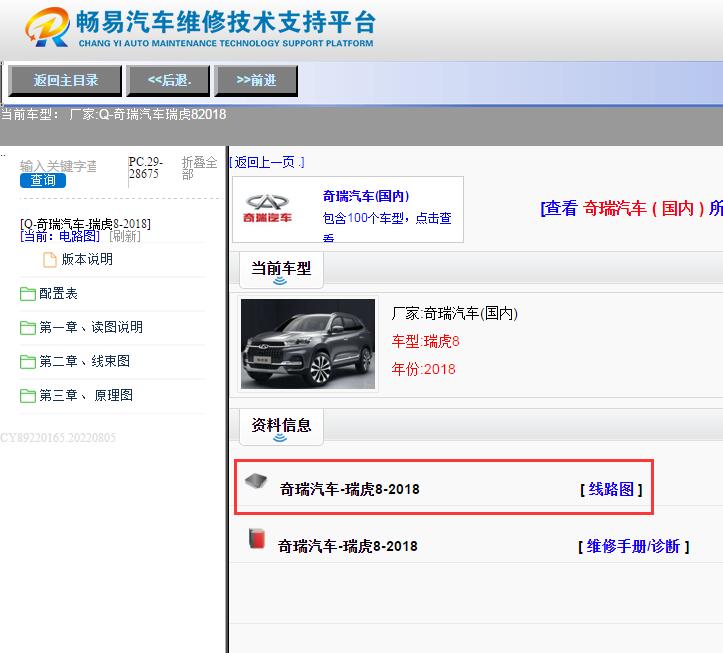This screenshot has height=653, width=723.
Task: Click 当前车型 breadcrumb bar text
Action: 113,114
